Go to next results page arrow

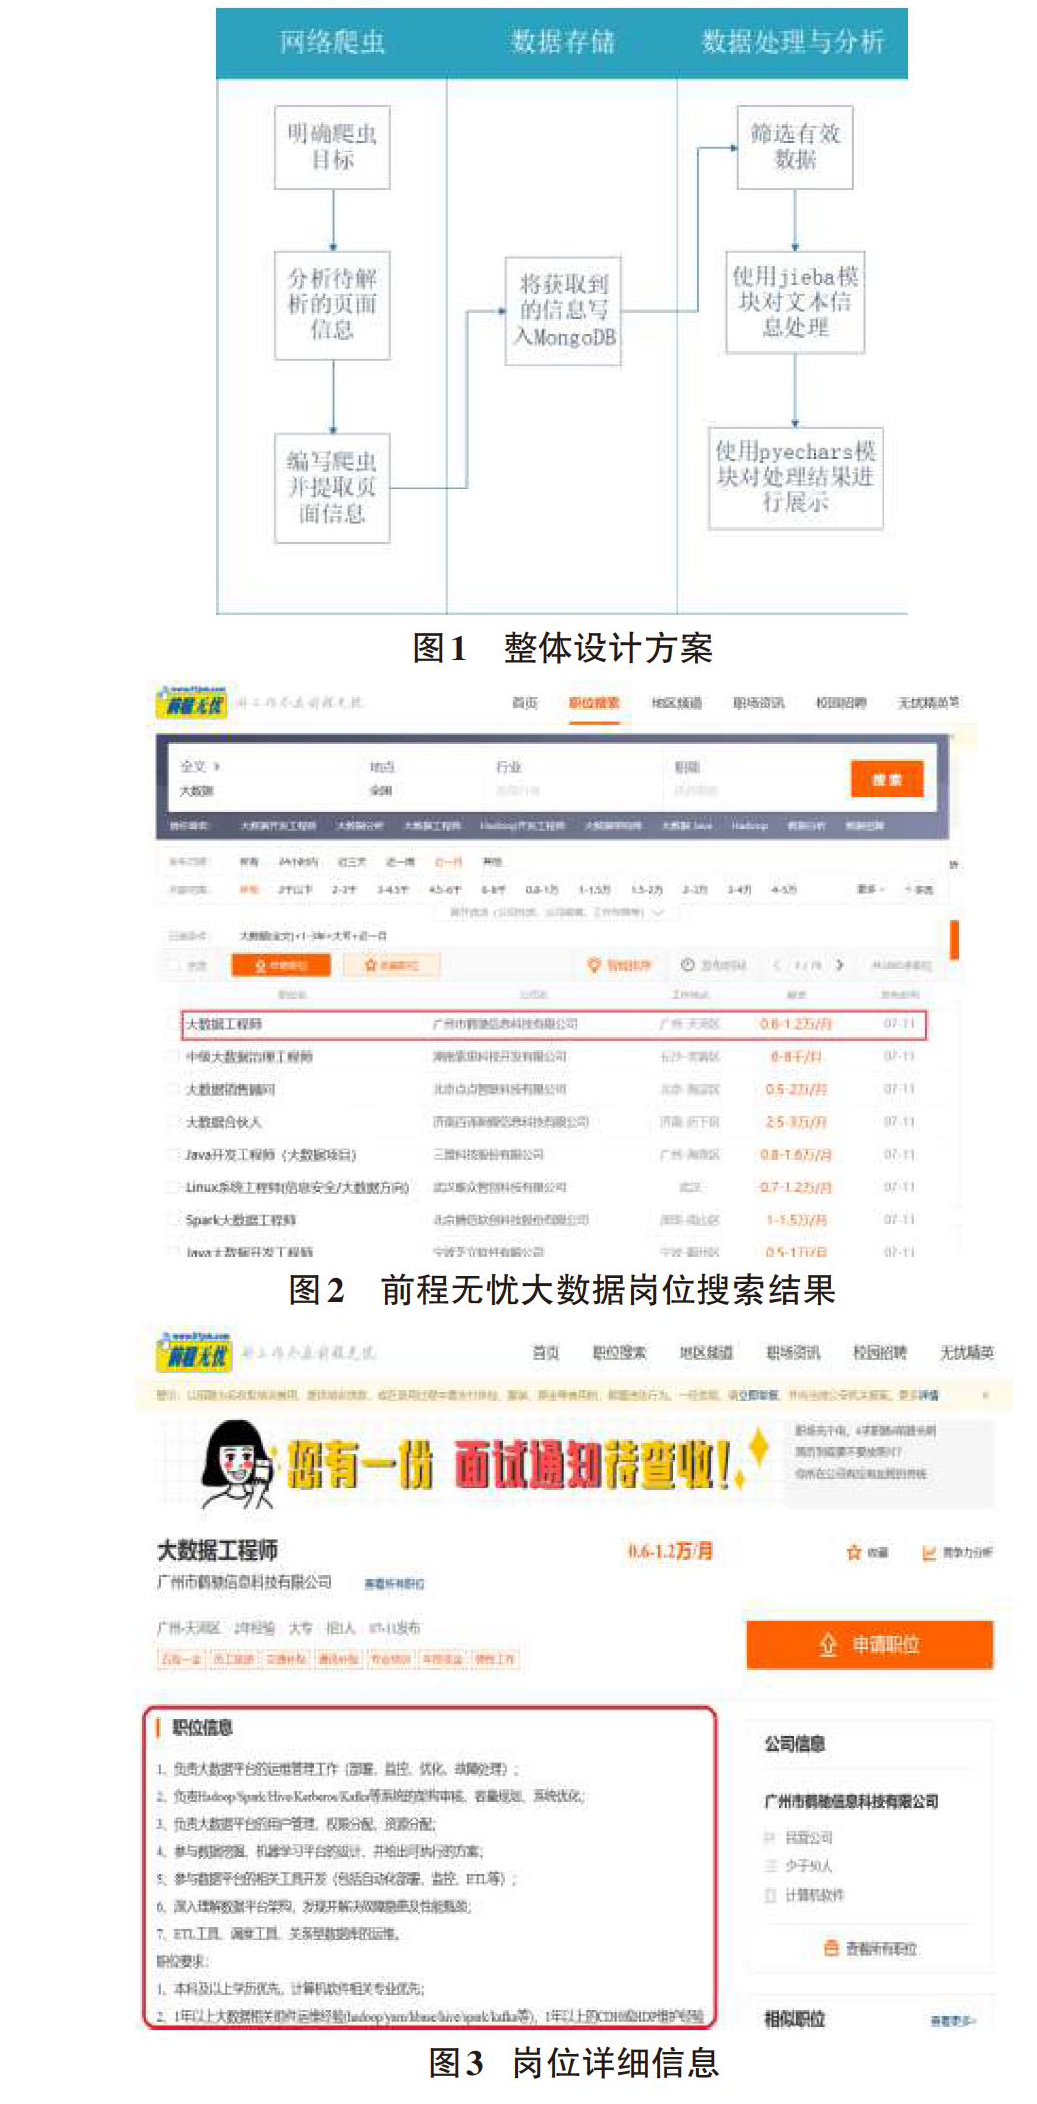[x=839, y=964]
